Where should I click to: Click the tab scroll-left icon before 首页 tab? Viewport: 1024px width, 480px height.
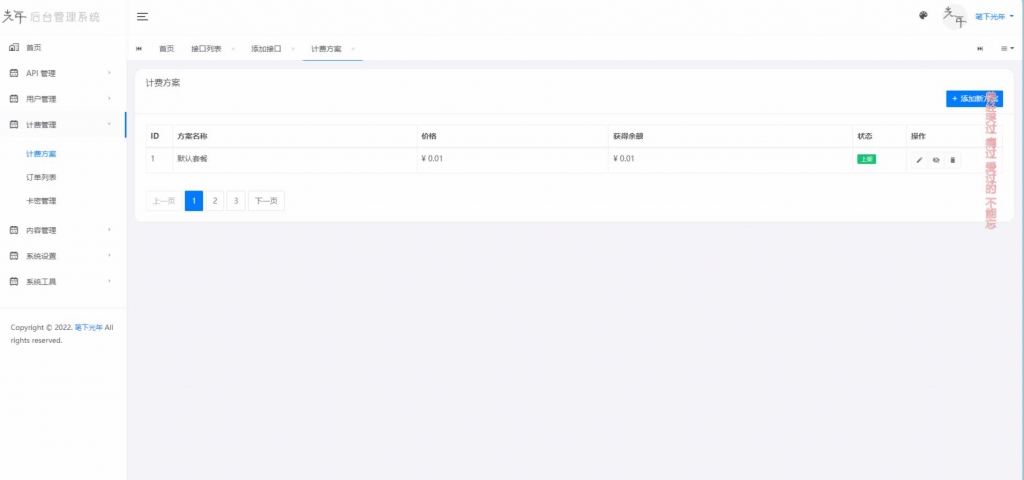click(138, 48)
